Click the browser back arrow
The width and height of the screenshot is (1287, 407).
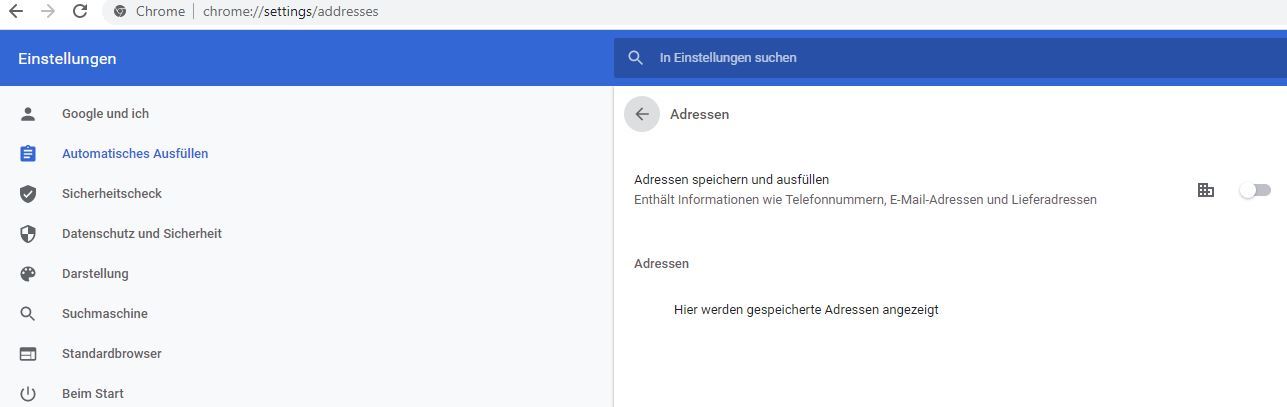point(16,11)
